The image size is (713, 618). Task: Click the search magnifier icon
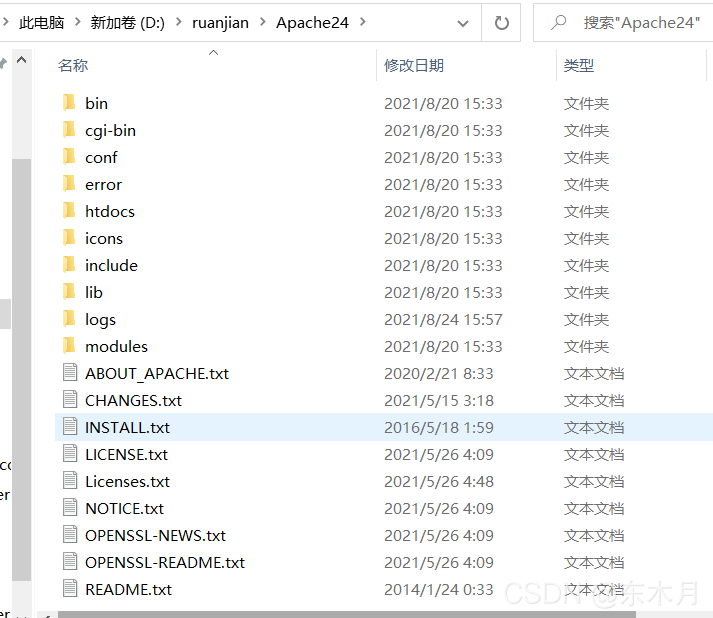click(x=558, y=22)
